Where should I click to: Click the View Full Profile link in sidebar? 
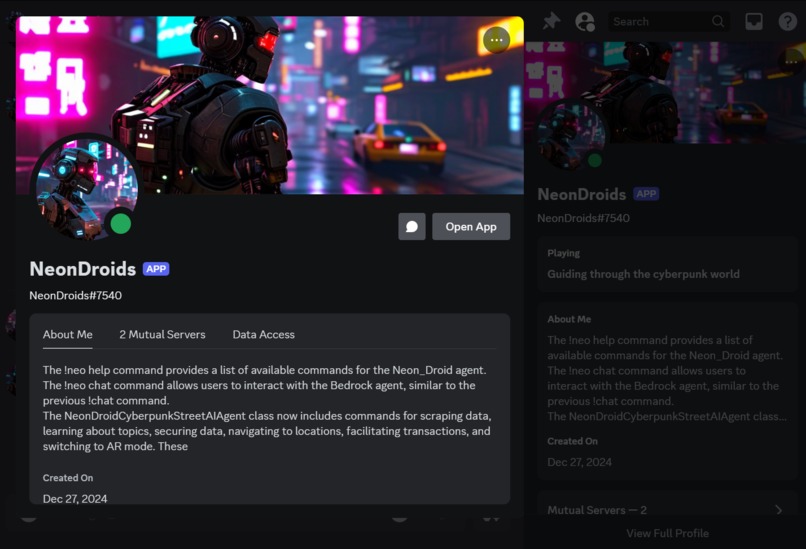pyautogui.click(x=667, y=534)
